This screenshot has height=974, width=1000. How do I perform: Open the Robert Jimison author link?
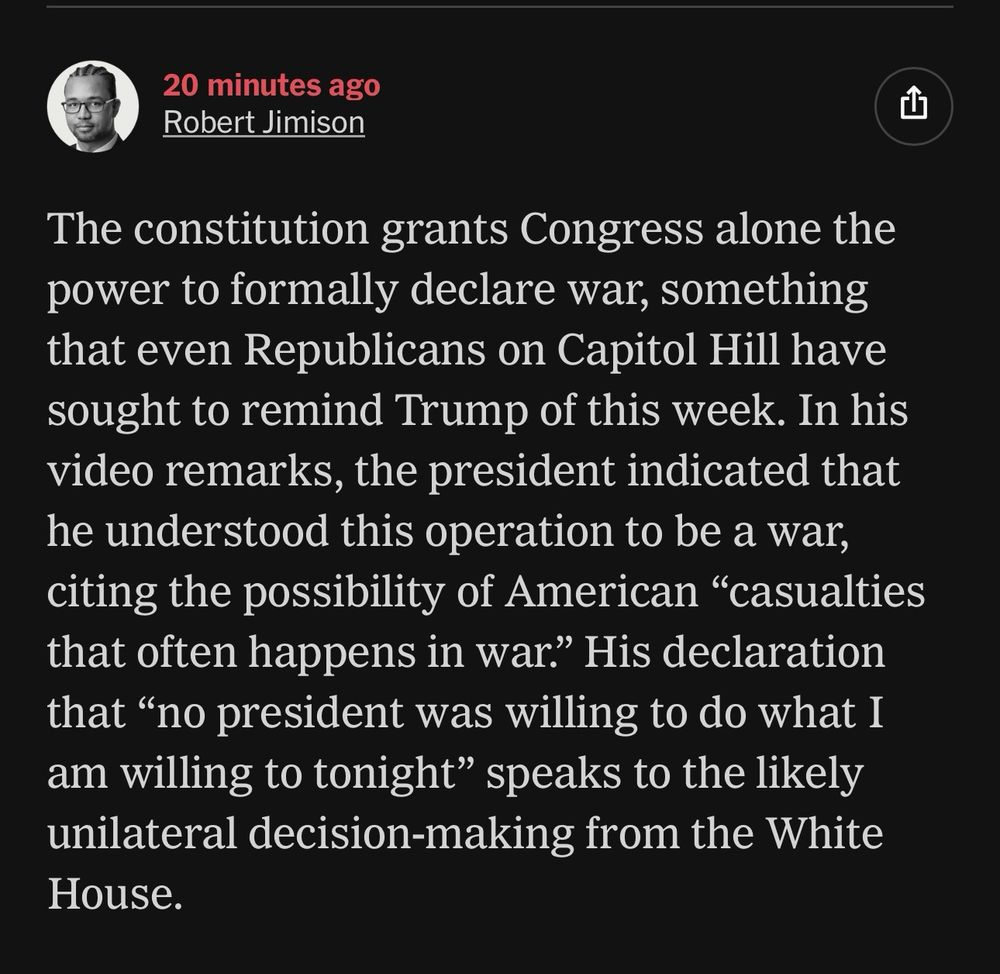coord(263,122)
